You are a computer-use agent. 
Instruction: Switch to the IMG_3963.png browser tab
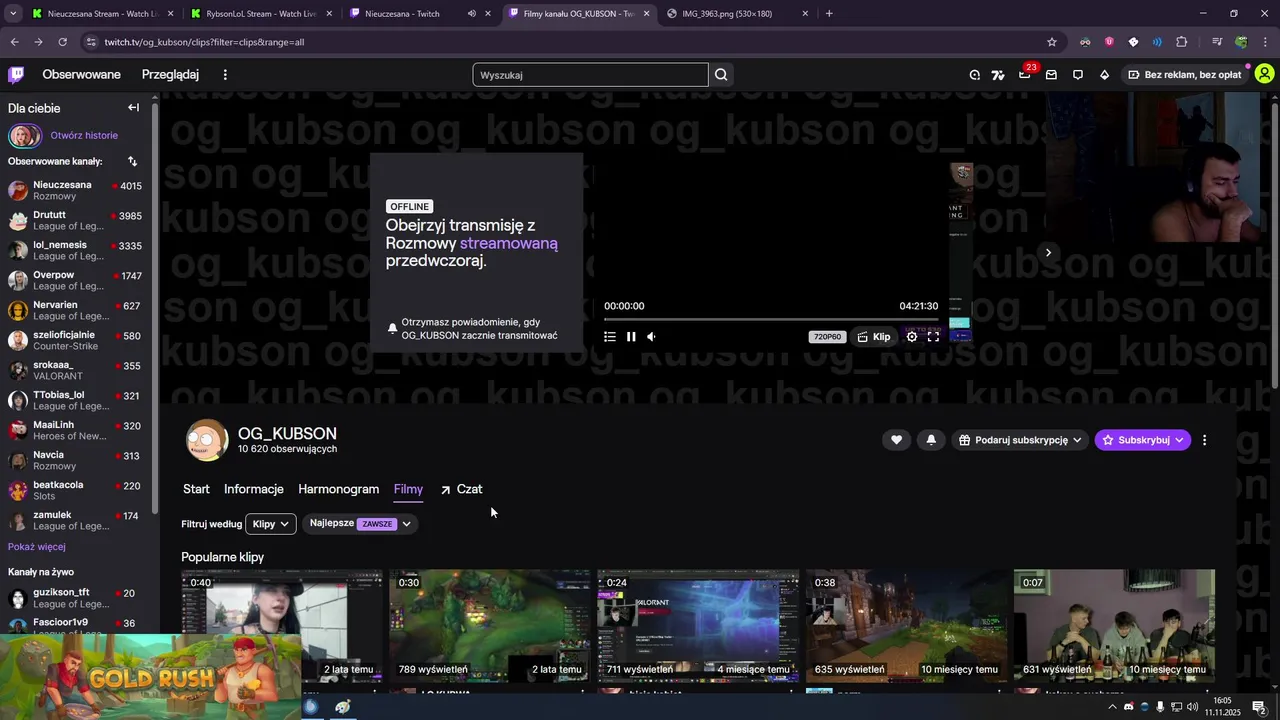pos(738,14)
